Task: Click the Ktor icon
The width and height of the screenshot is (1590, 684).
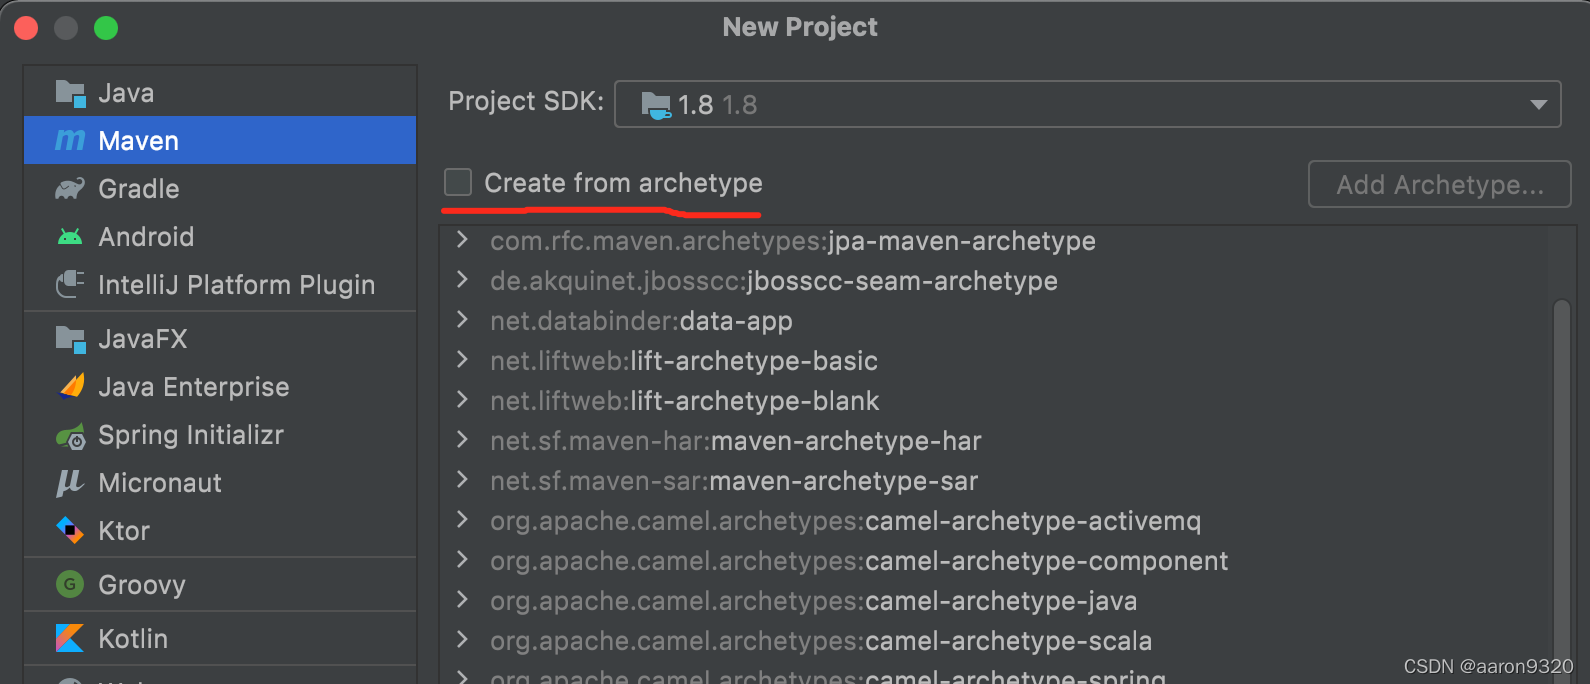Action: 70,530
